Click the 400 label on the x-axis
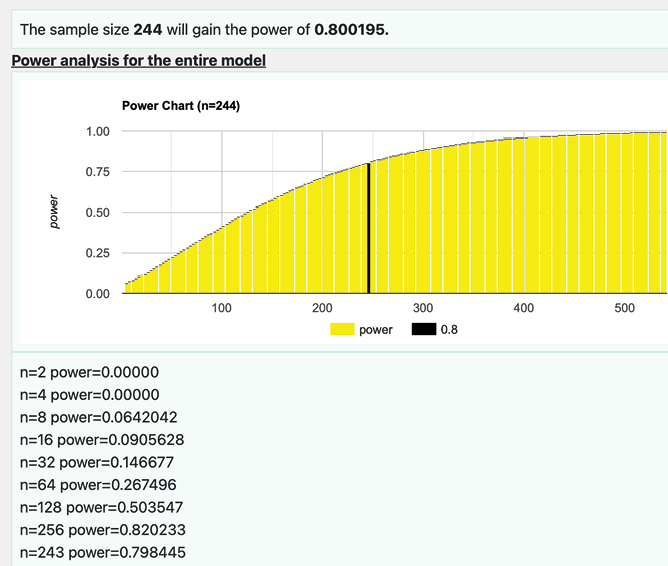The width and height of the screenshot is (668, 566). coord(523,308)
